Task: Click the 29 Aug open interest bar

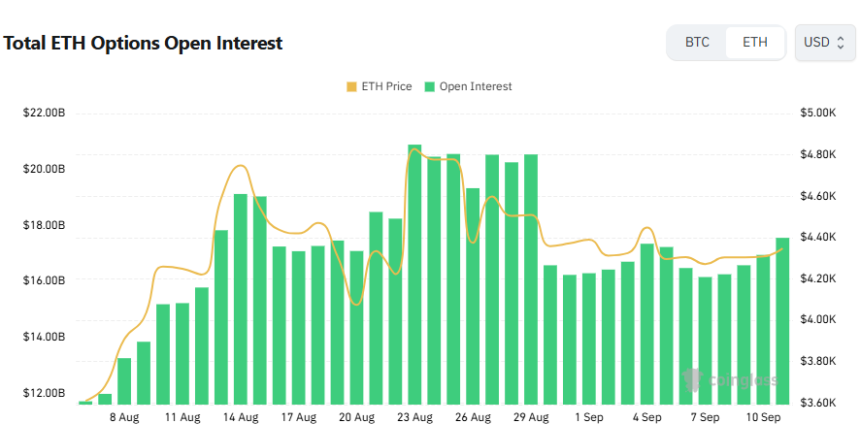Action: (x=531, y=279)
